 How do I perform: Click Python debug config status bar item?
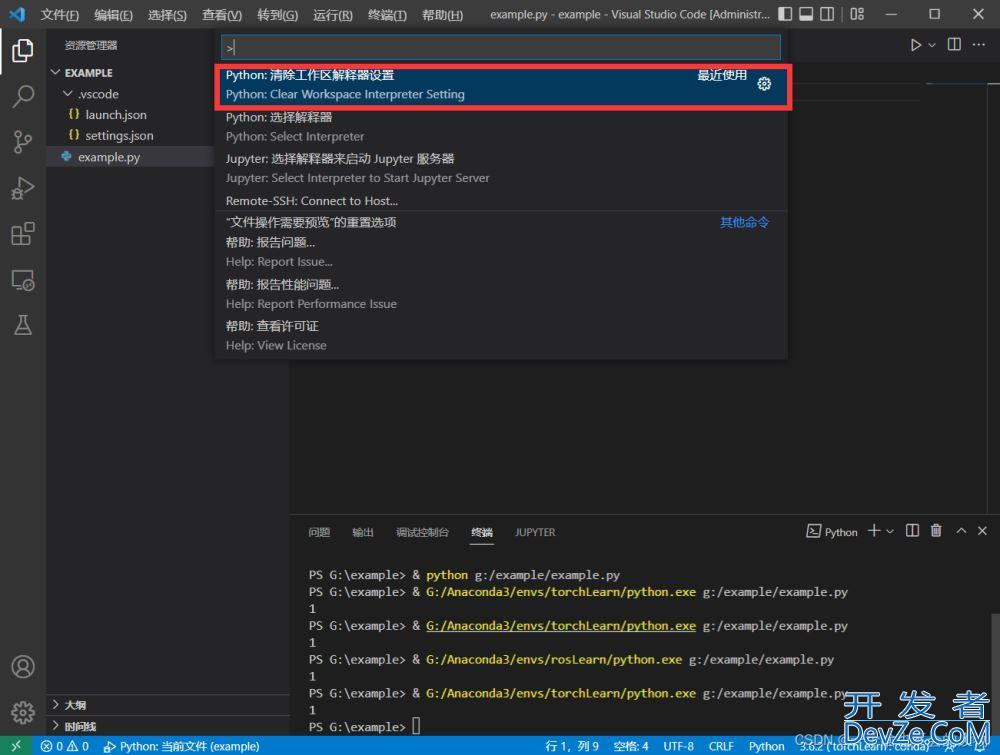182,746
